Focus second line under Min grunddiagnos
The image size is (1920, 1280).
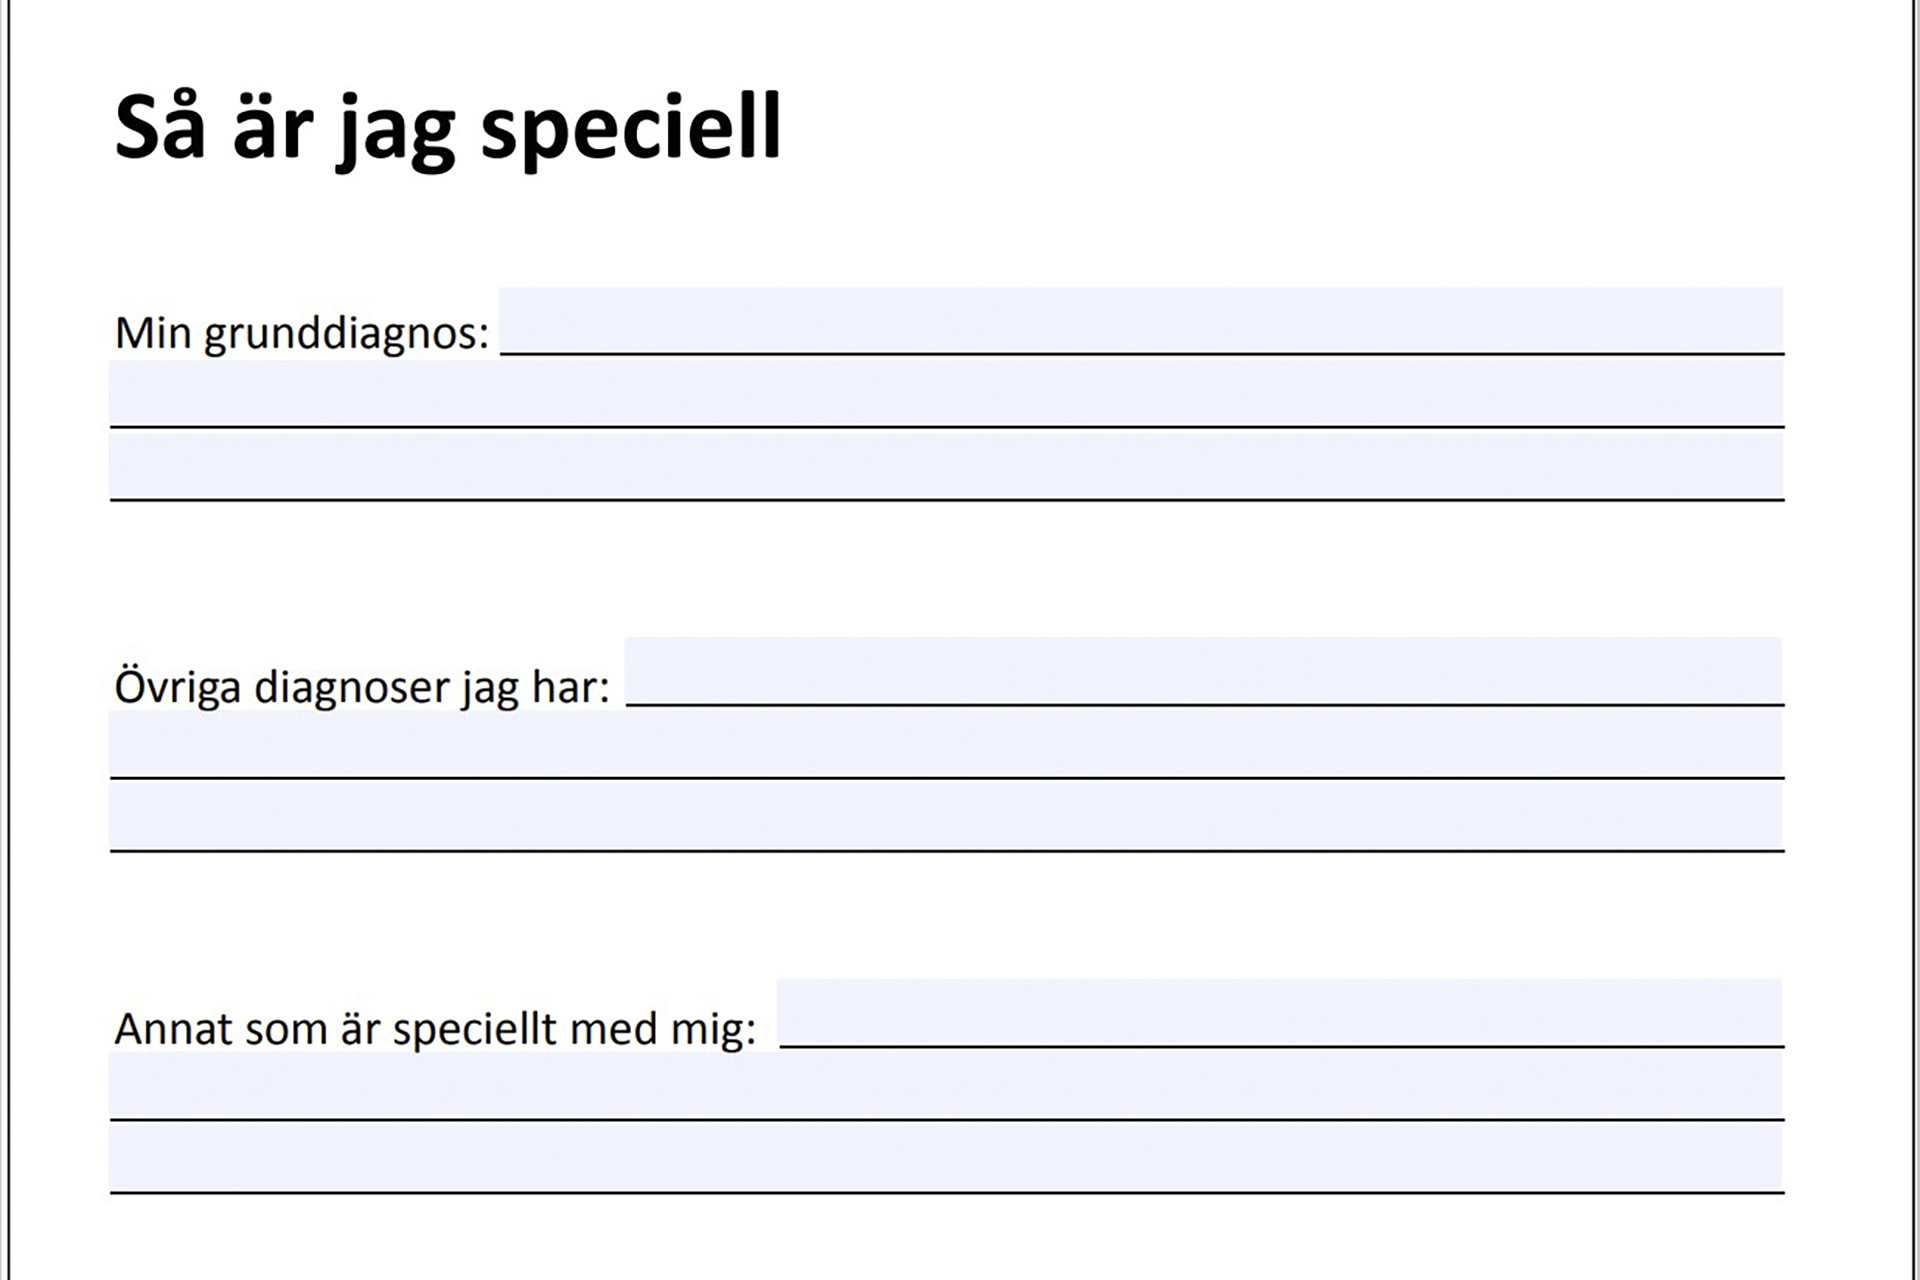click(x=946, y=394)
